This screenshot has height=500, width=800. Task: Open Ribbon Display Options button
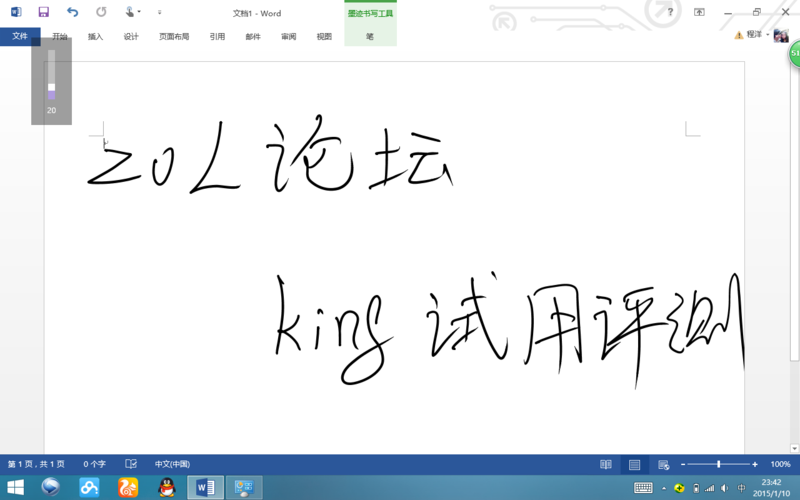pos(699,12)
